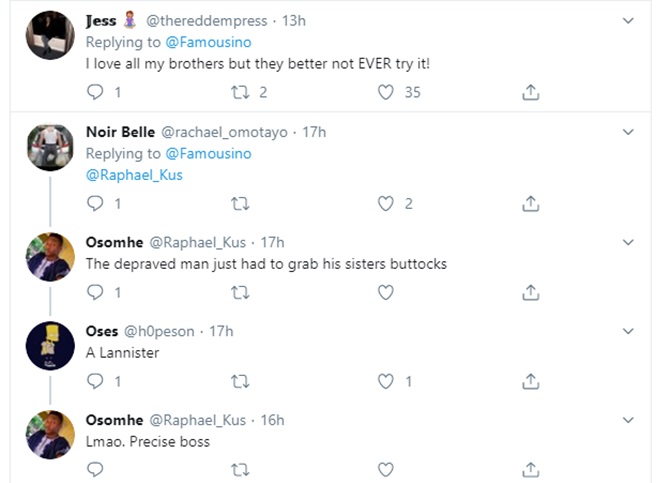Like the depraved man tweet by Osomhe
The width and height of the screenshot is (670, 483).
(385, 292)
